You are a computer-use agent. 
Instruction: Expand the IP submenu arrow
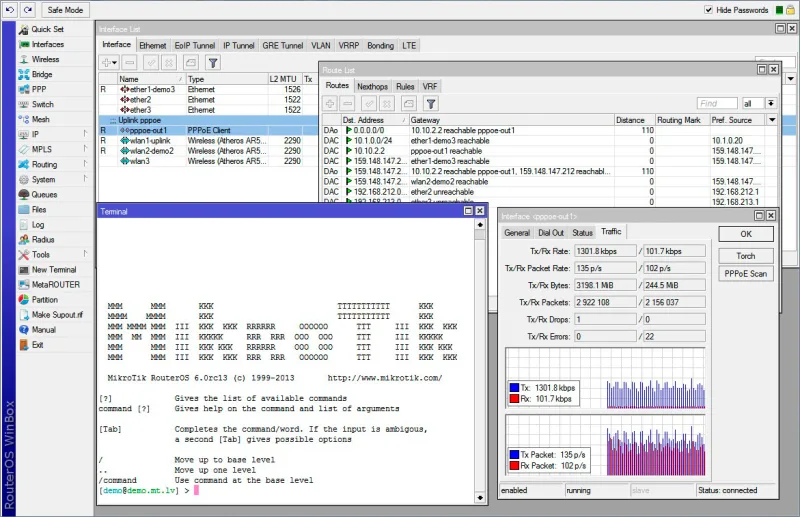pyautogui.click(x=85, y=134)
